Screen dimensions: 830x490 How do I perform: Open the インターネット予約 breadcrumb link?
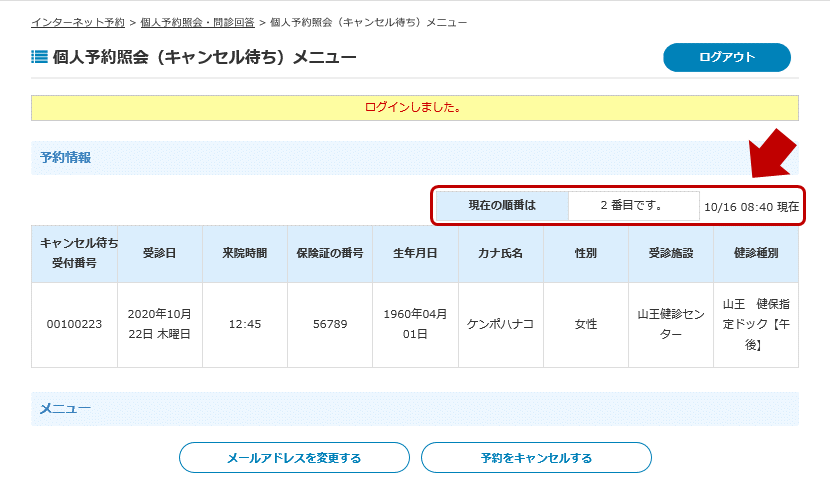(x=78, y=22)
